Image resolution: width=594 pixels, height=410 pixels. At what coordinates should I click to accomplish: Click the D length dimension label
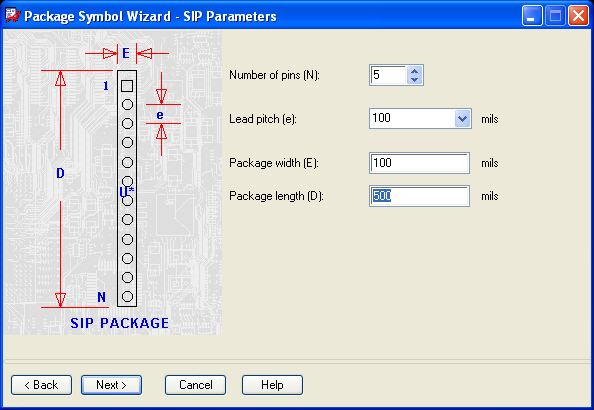[60, 173]
